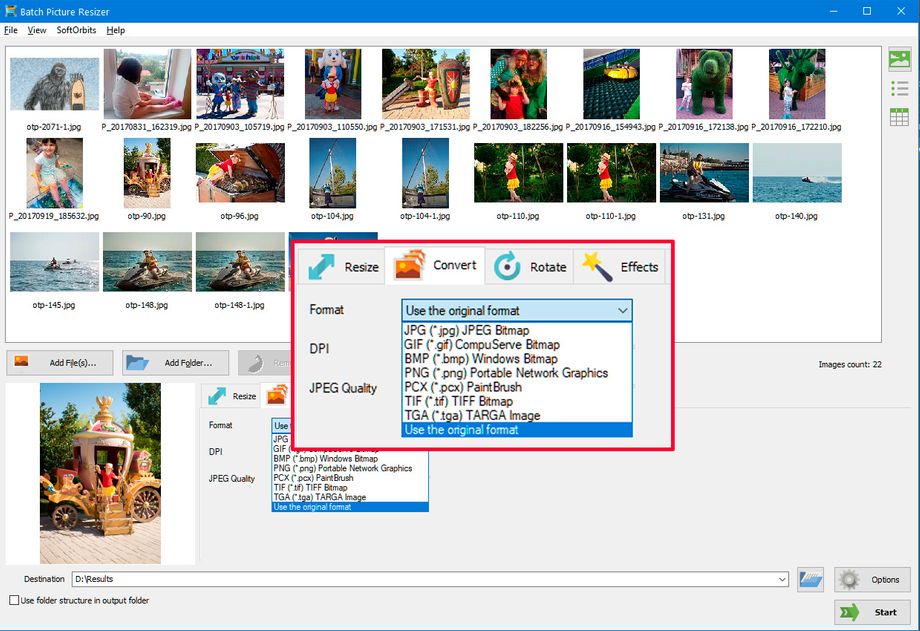
Task: Open the View menu
Action: (37, 30)
